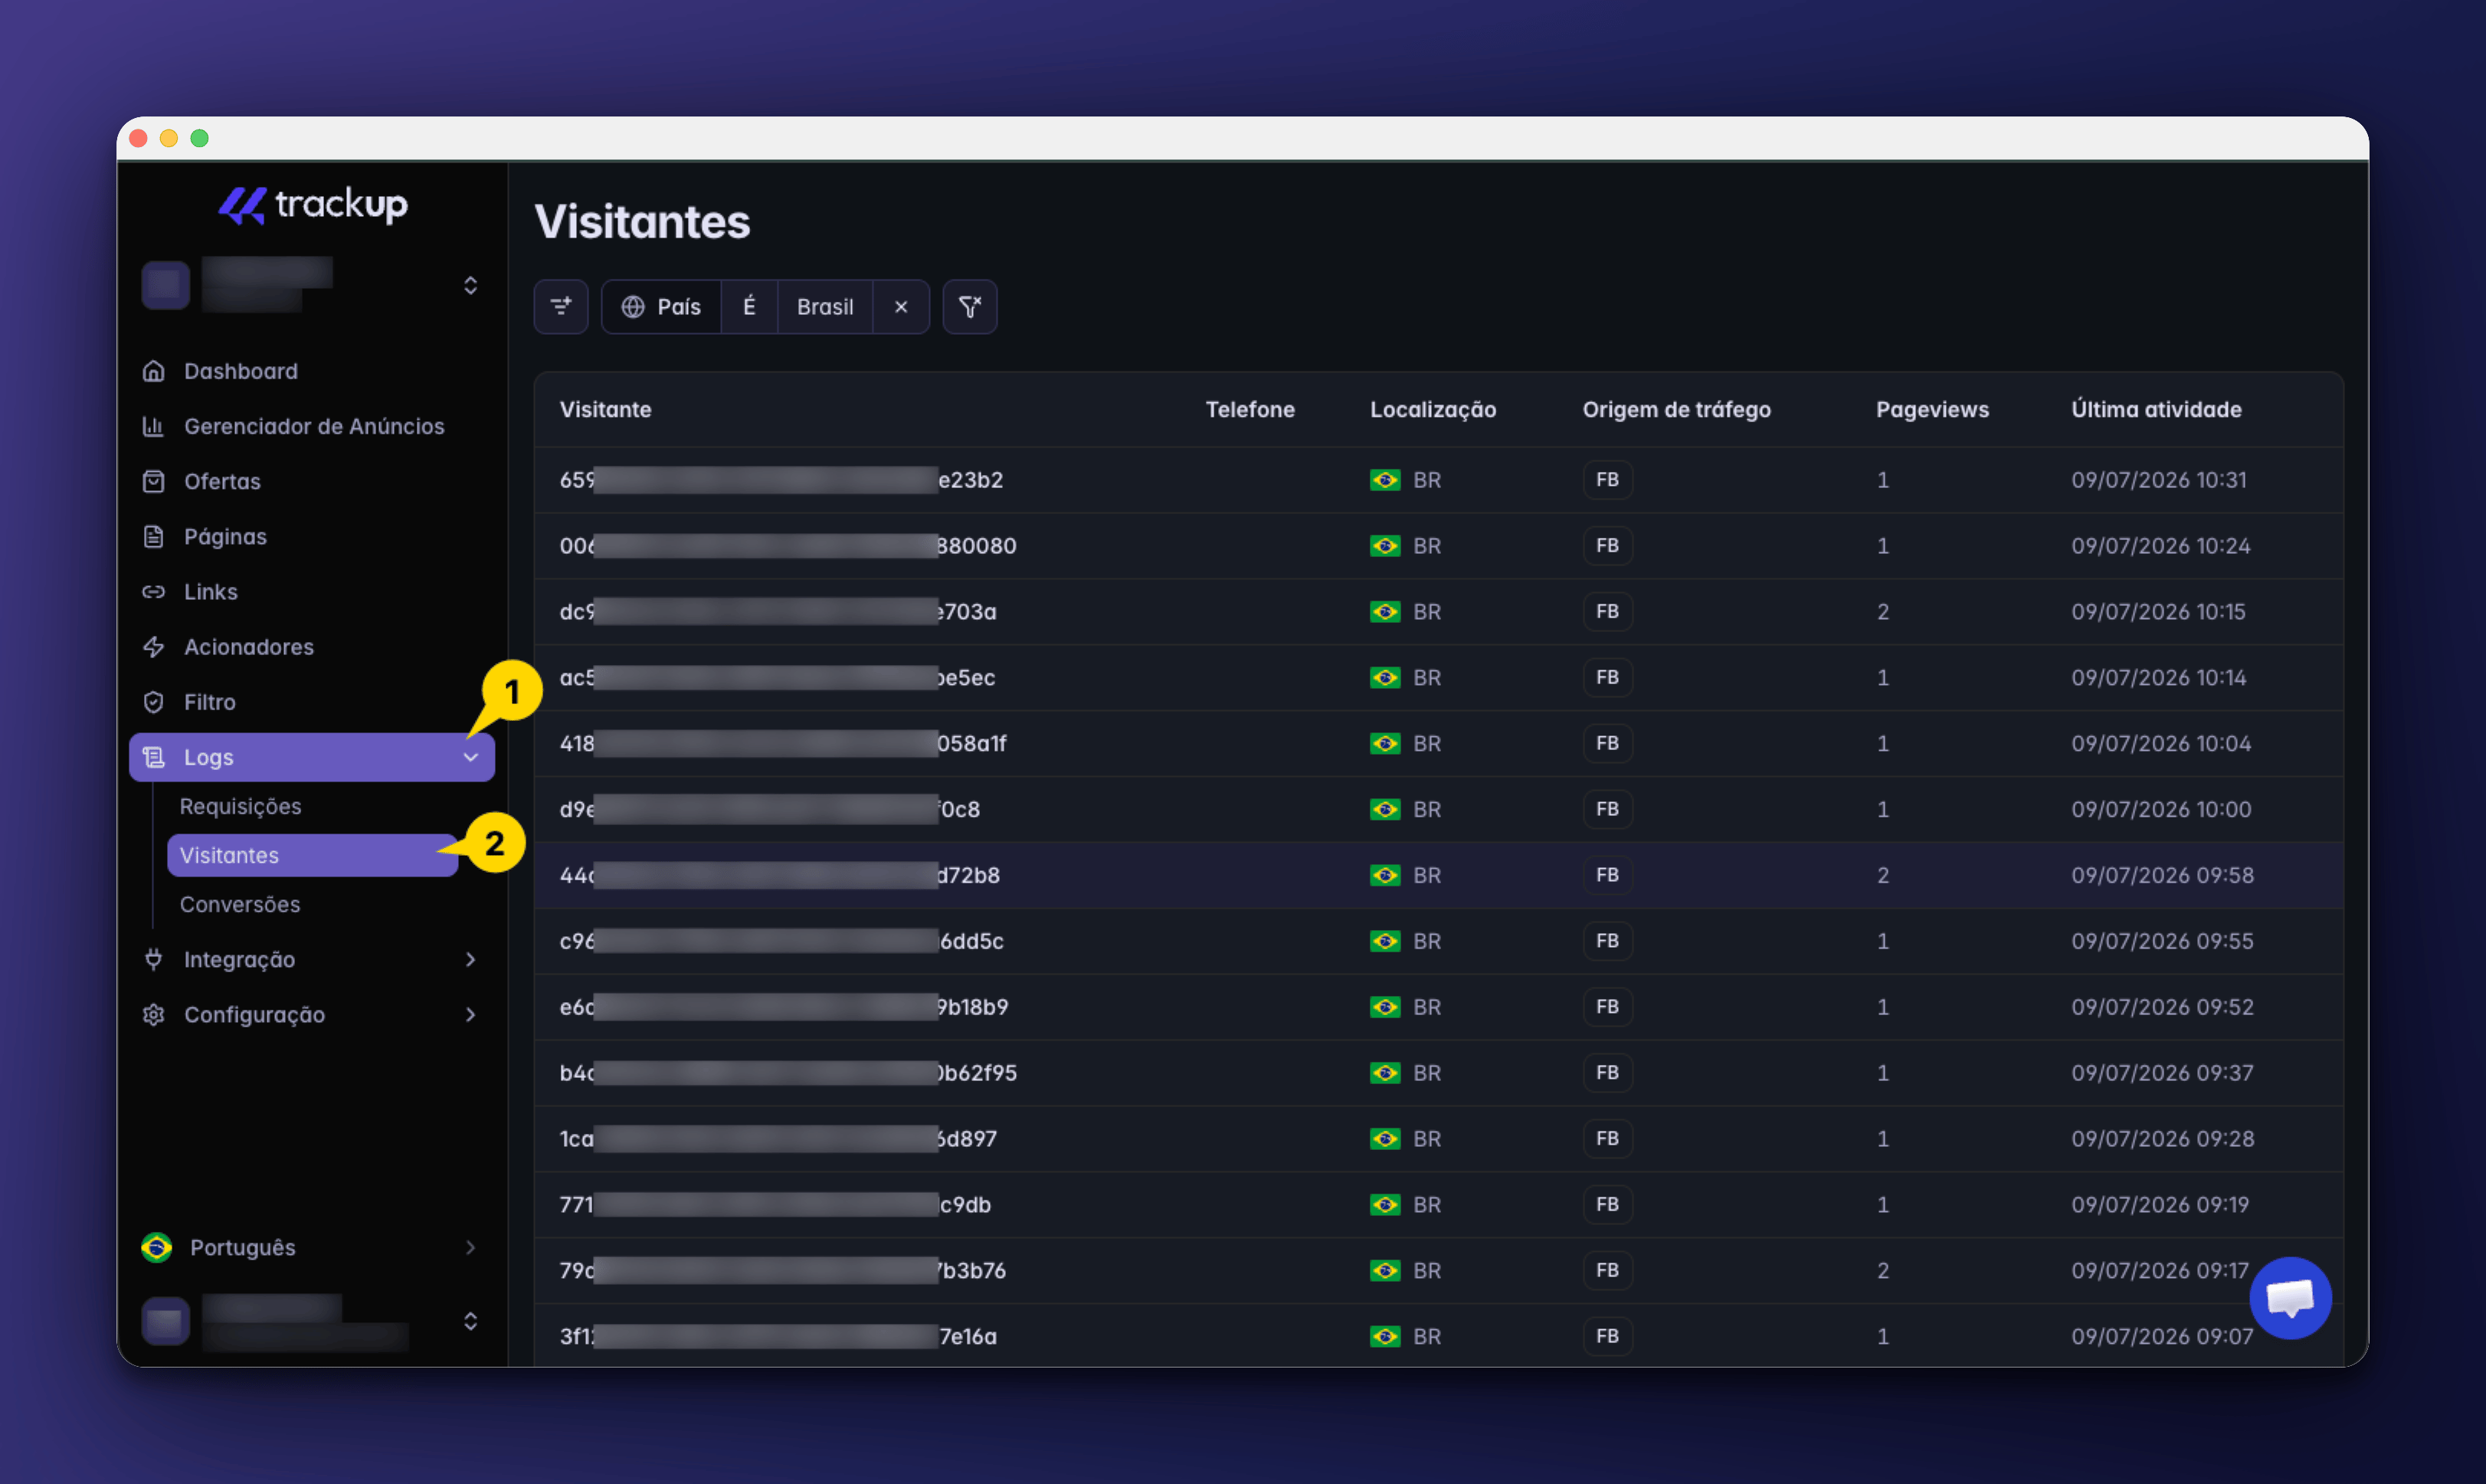The width and height of the screenshot is (2486, 1484).
Task: Click the BR flag in 09:55 row
Action: tap(1385, 941)
